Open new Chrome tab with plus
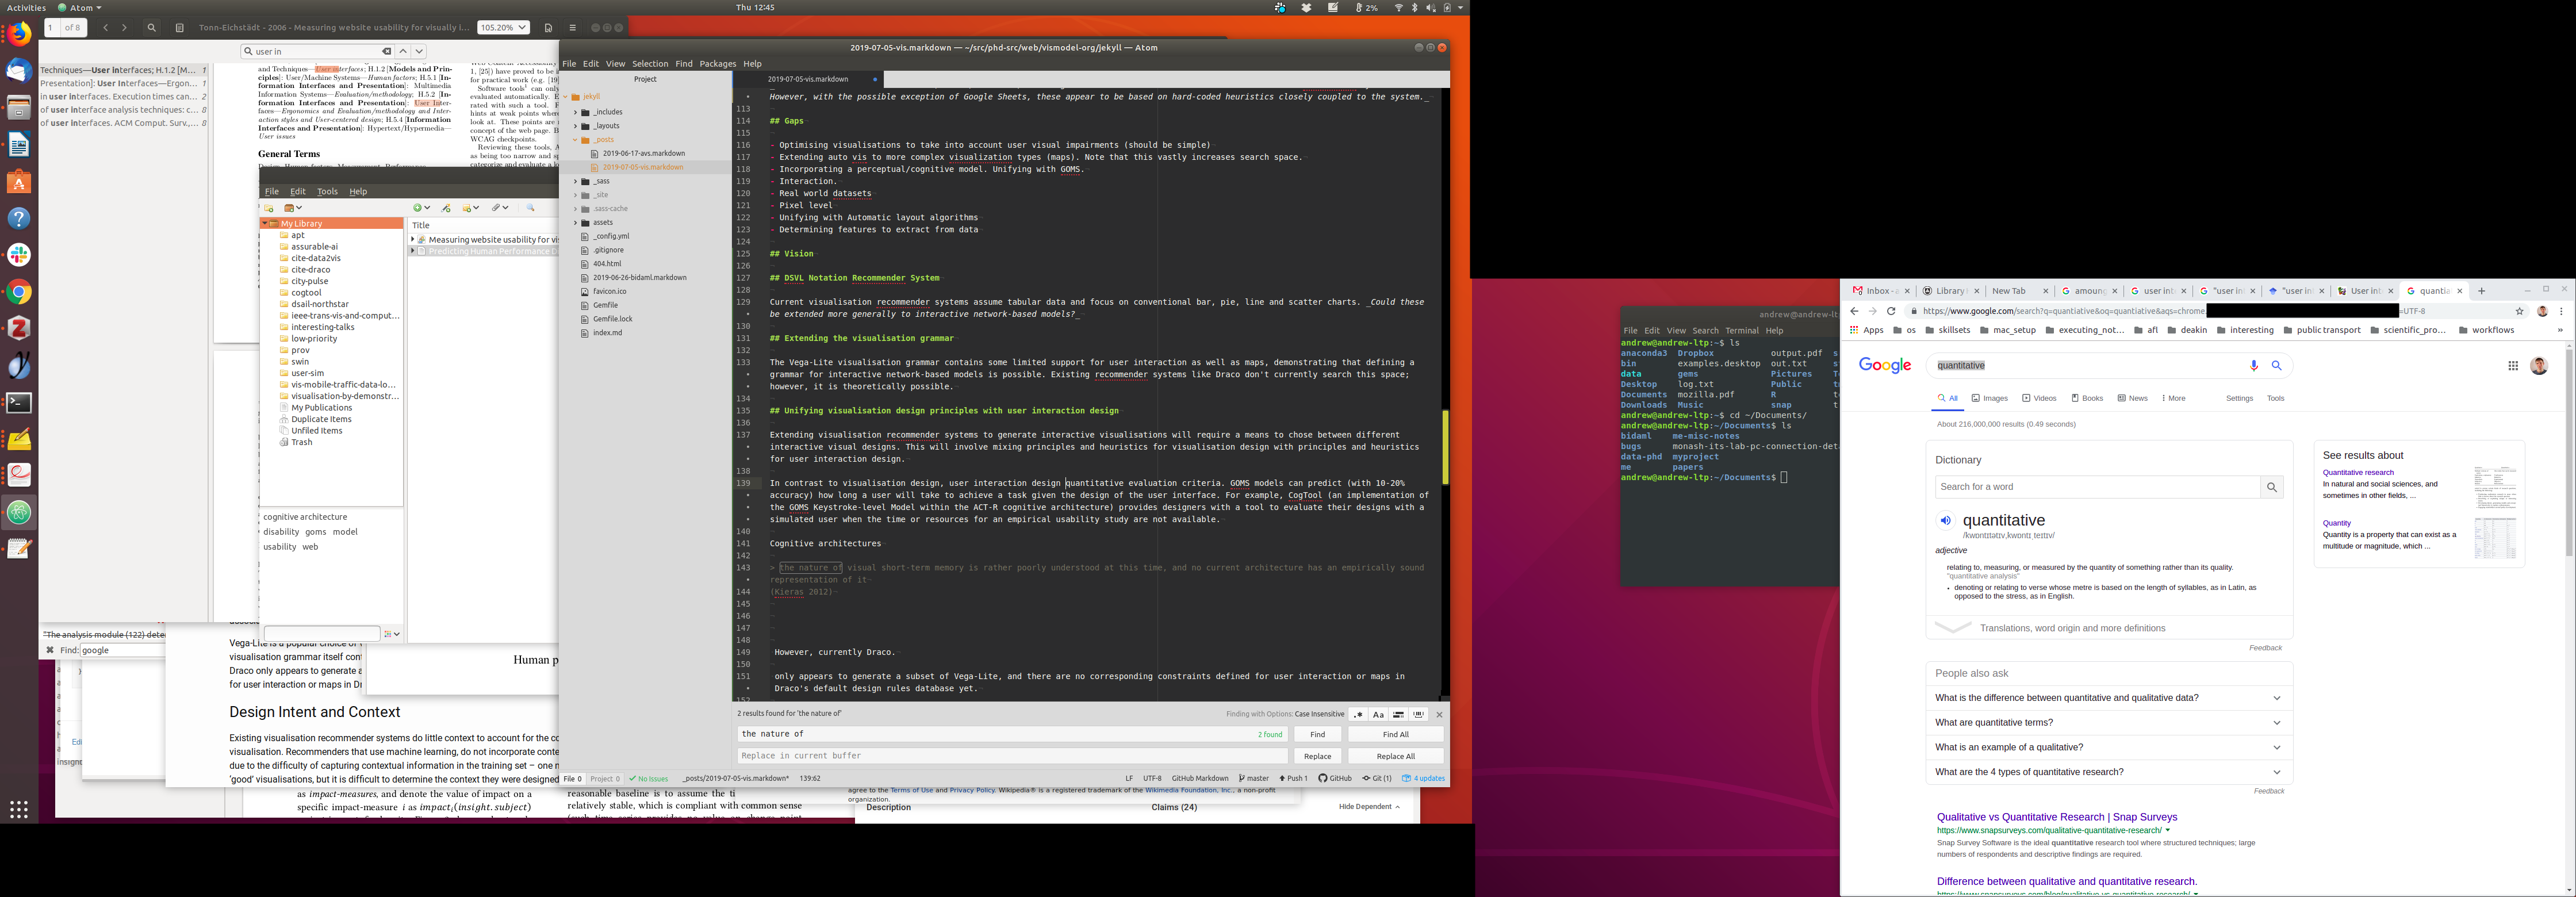The image size is (2576, 897). [2481, 291]
